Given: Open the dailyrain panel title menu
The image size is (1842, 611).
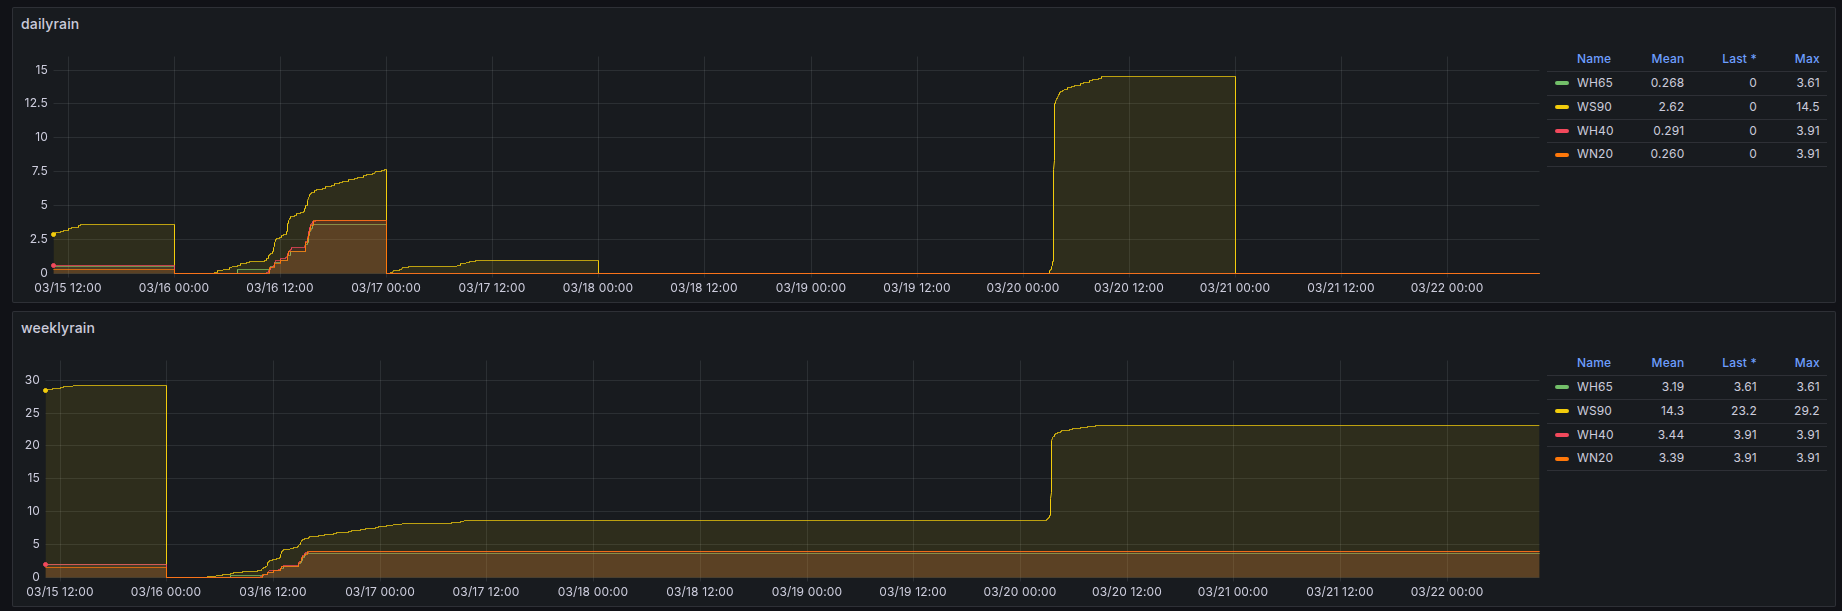Looking at the screenshot, I should (50, 24).
